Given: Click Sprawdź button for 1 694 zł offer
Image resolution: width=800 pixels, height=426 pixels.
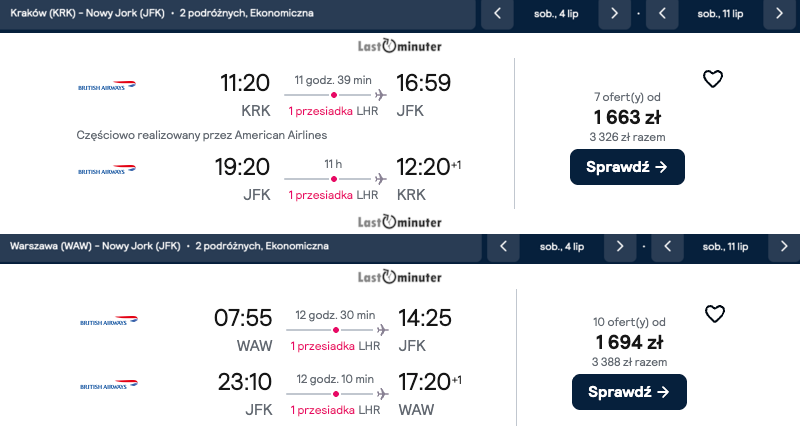Looking at the screenshot, I should 629,392.
